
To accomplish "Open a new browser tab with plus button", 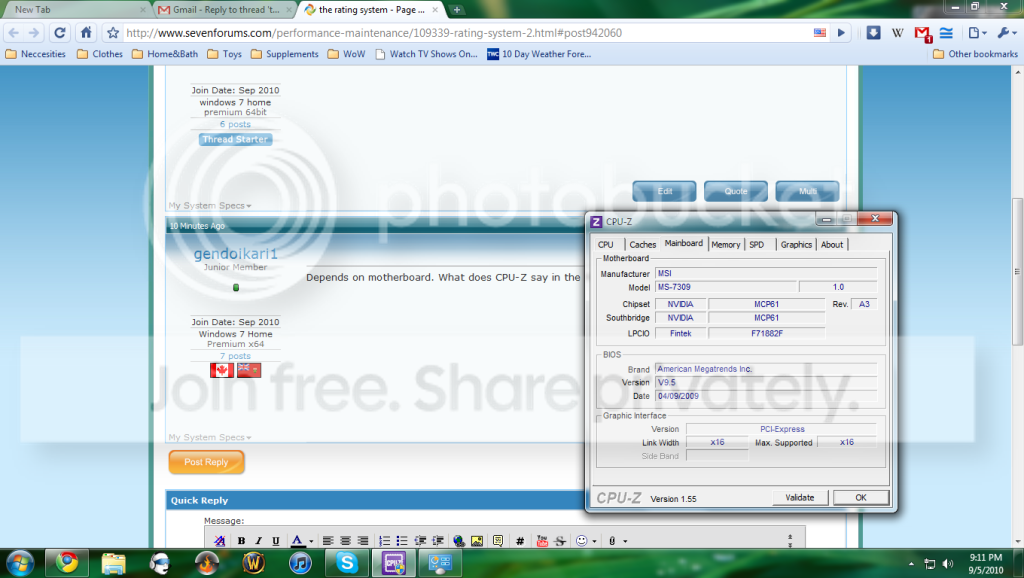I will [457, 10].
